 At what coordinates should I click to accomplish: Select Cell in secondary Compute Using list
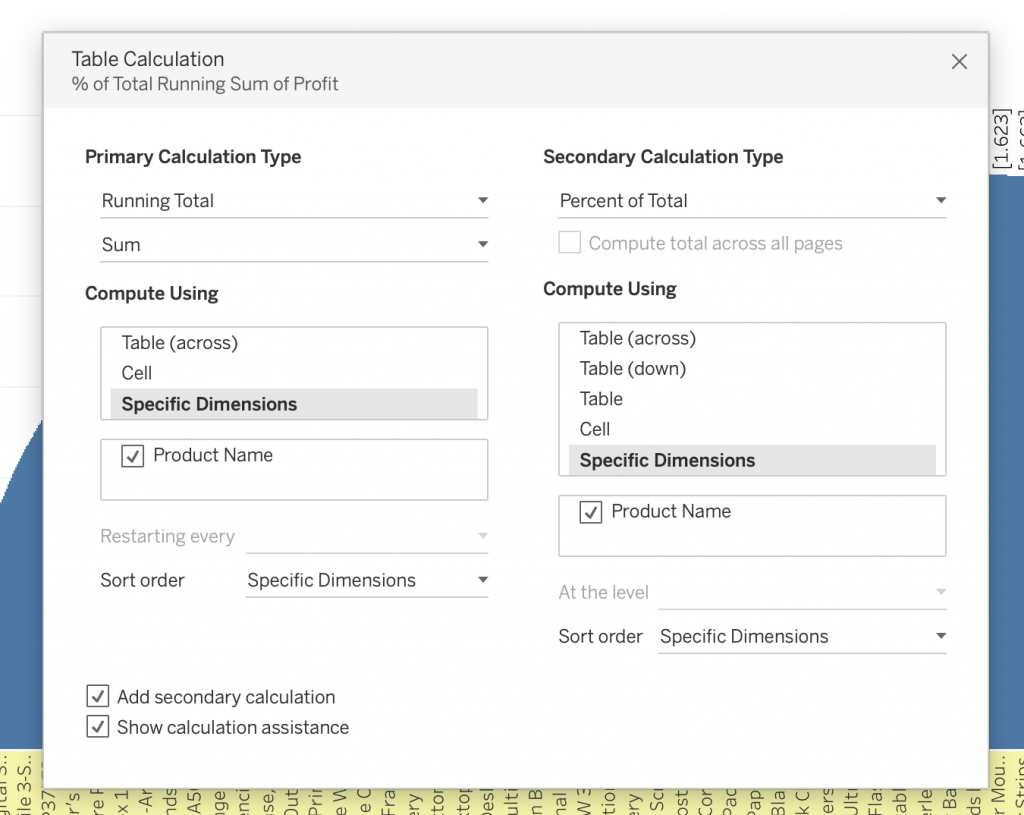point(595,429)
